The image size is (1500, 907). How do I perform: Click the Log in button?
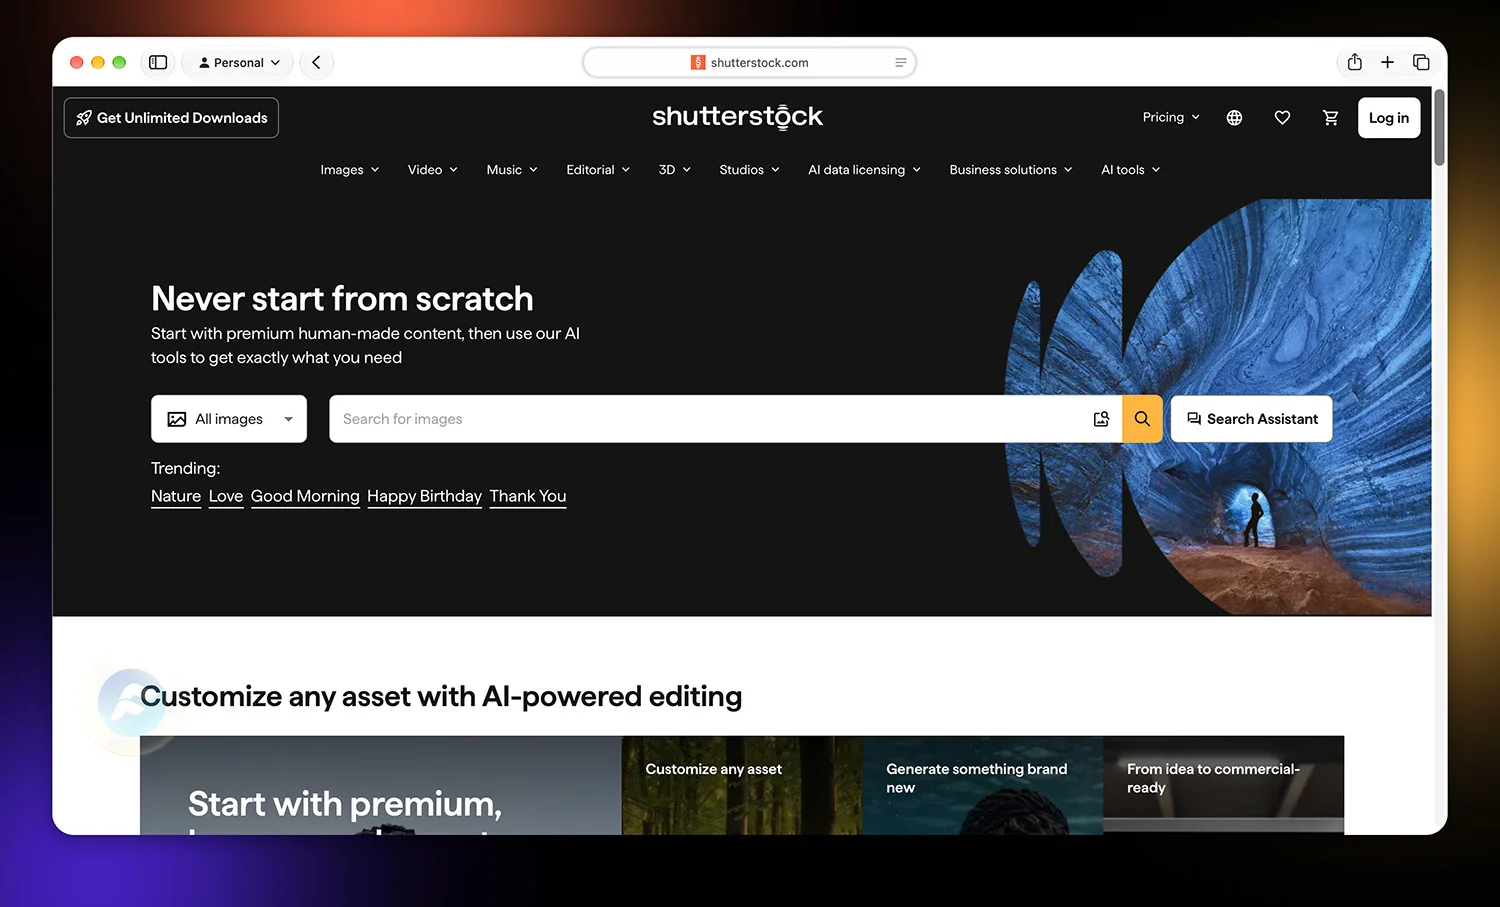(1389, 118)
